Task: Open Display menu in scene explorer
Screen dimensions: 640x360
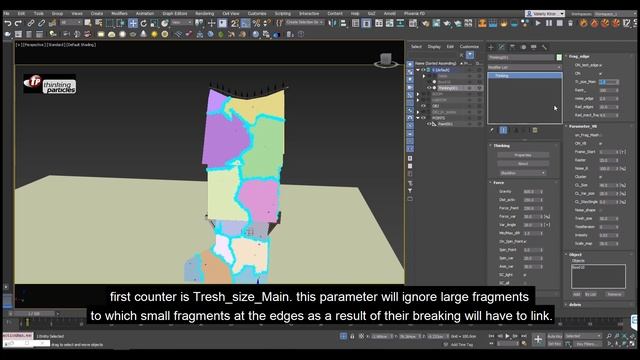Action: 434,47
